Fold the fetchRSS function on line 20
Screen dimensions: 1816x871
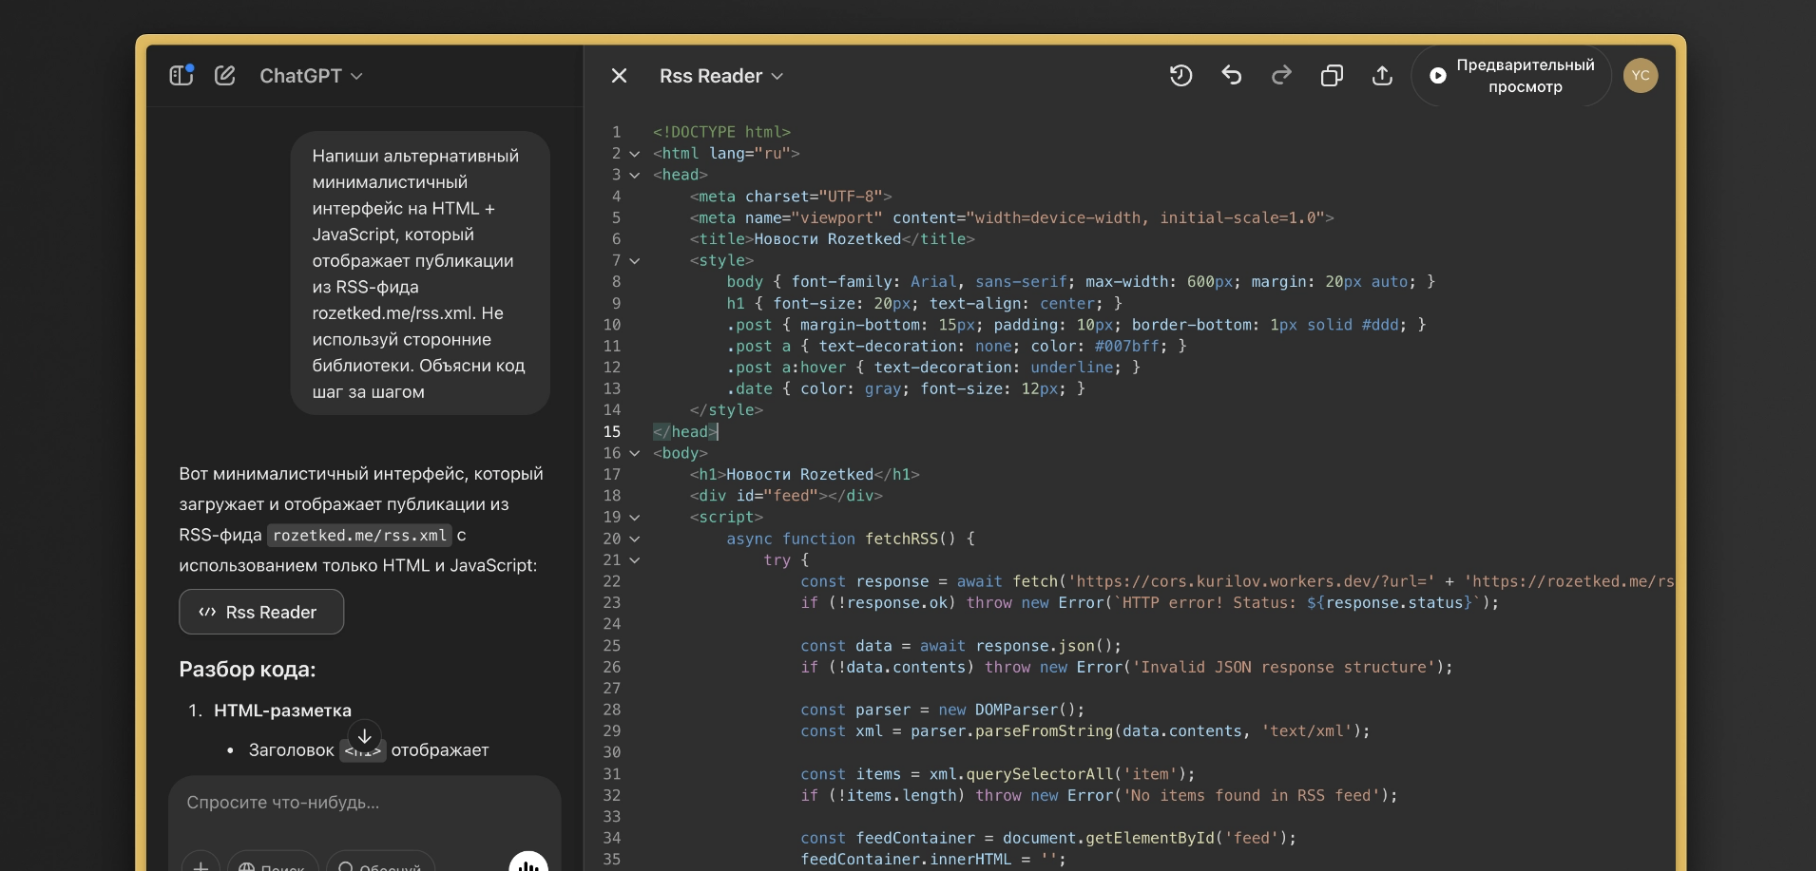click(634, 539)
